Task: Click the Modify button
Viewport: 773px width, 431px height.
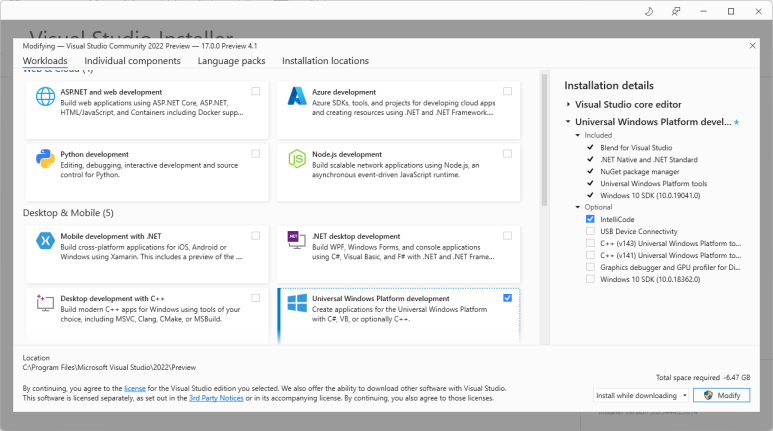Action: (721, 395)
